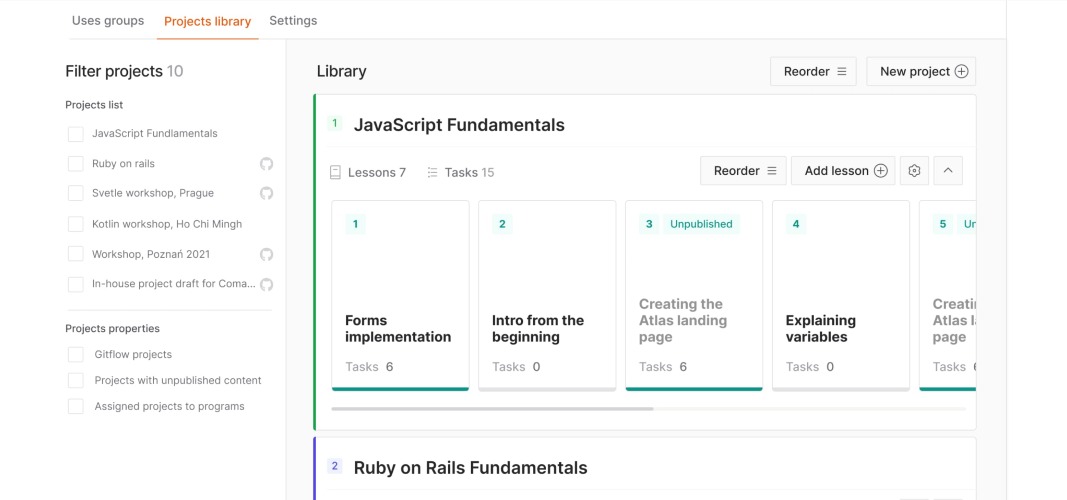Enable Assigned projects to programs filter
Screen dimensions: 1067x500
76,406
